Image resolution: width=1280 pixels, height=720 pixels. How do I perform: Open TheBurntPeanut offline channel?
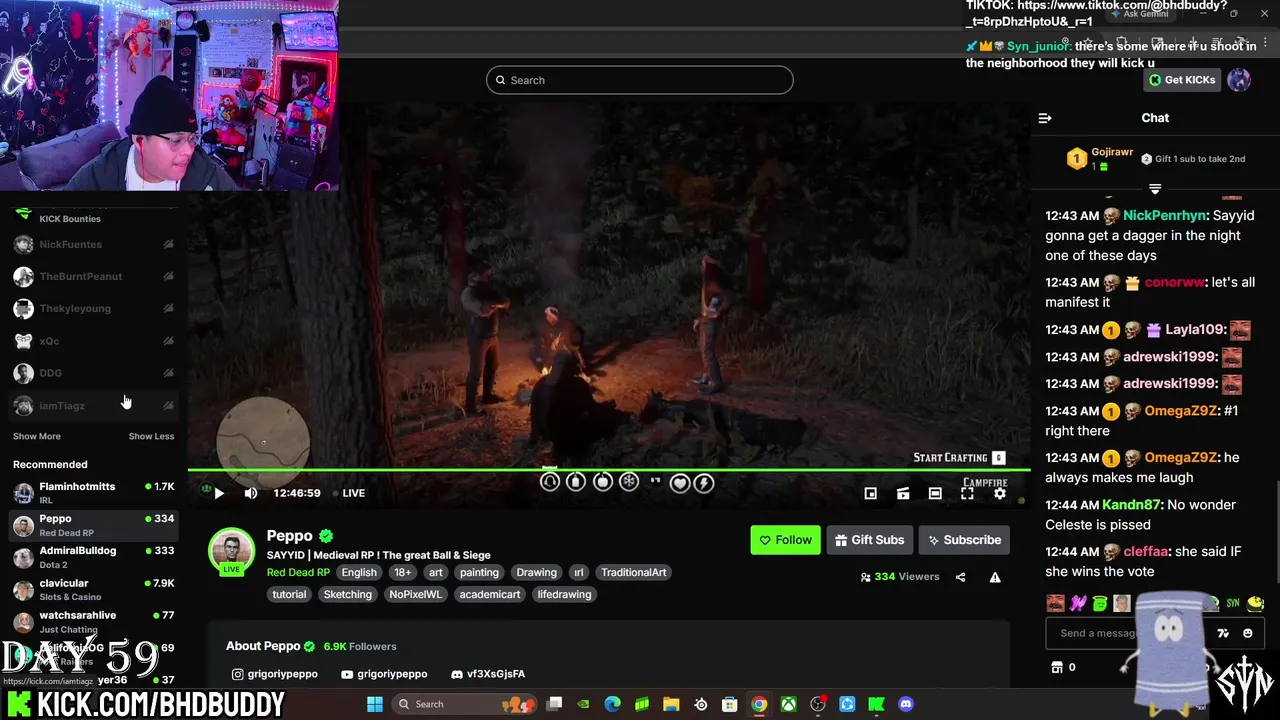pos(94,276)
